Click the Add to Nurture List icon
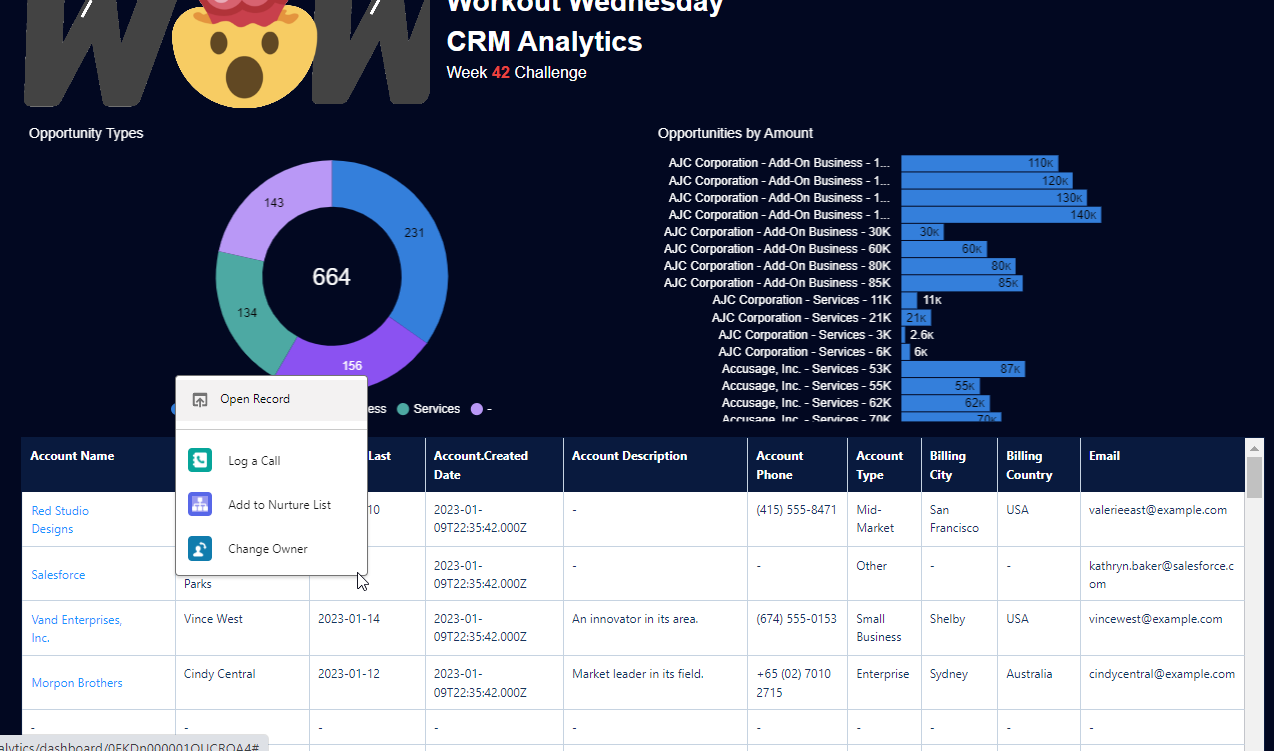The image size is (1274, 751). tap(200, 504)
